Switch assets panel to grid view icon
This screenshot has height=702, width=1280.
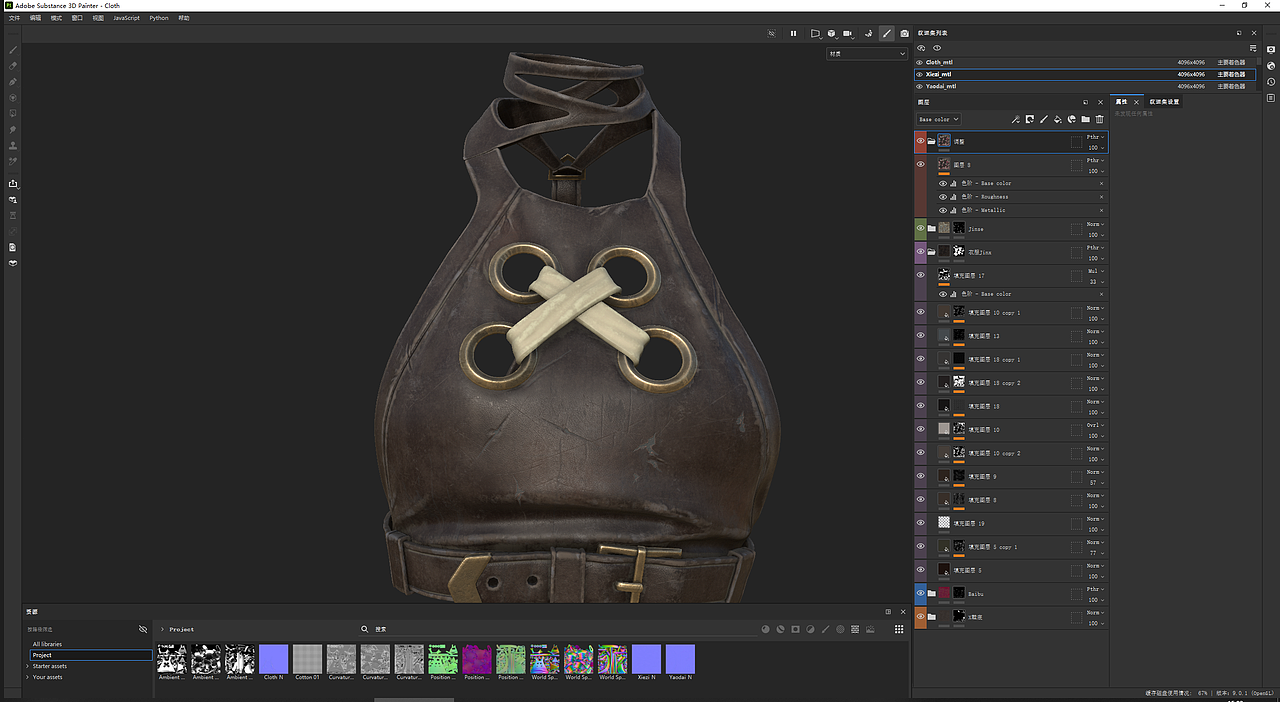[899, 629]
